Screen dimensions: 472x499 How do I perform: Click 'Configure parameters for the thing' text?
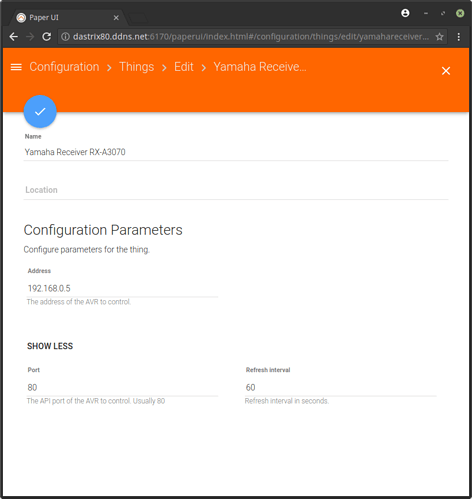[87, 250]
